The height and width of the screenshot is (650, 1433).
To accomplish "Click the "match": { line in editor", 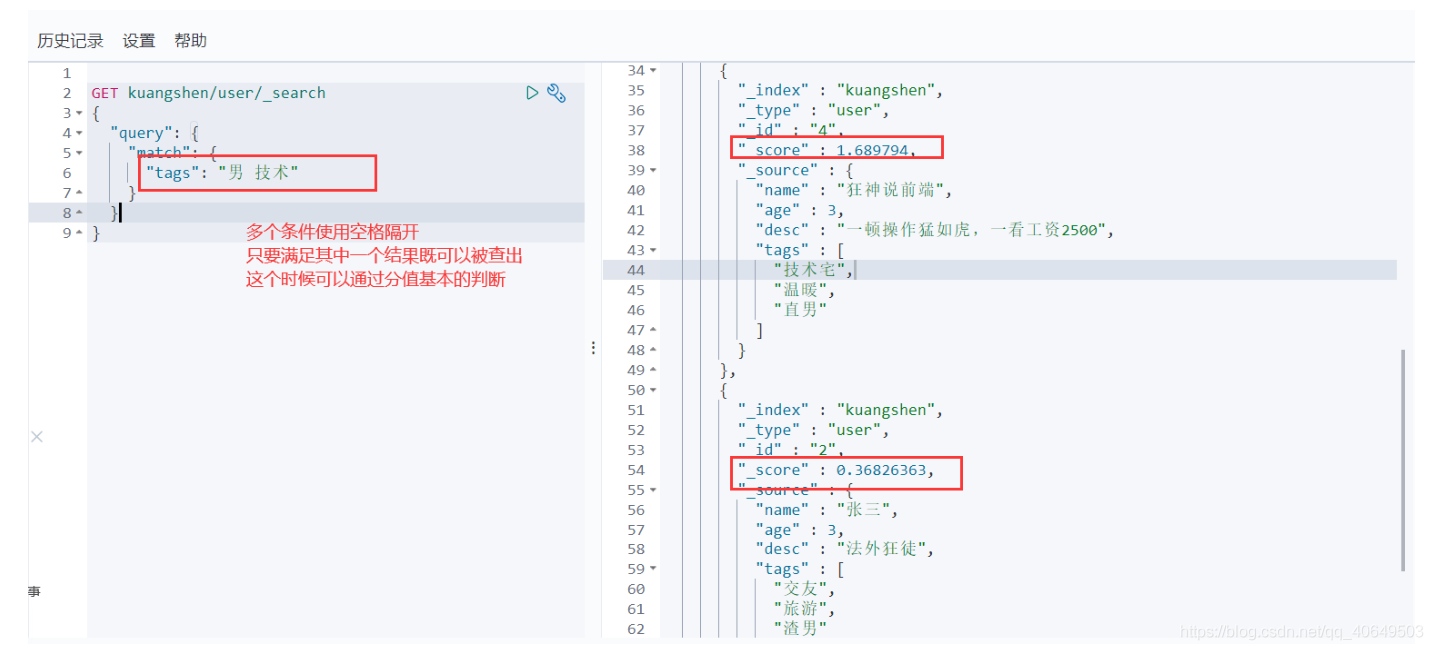I will 172,153.
